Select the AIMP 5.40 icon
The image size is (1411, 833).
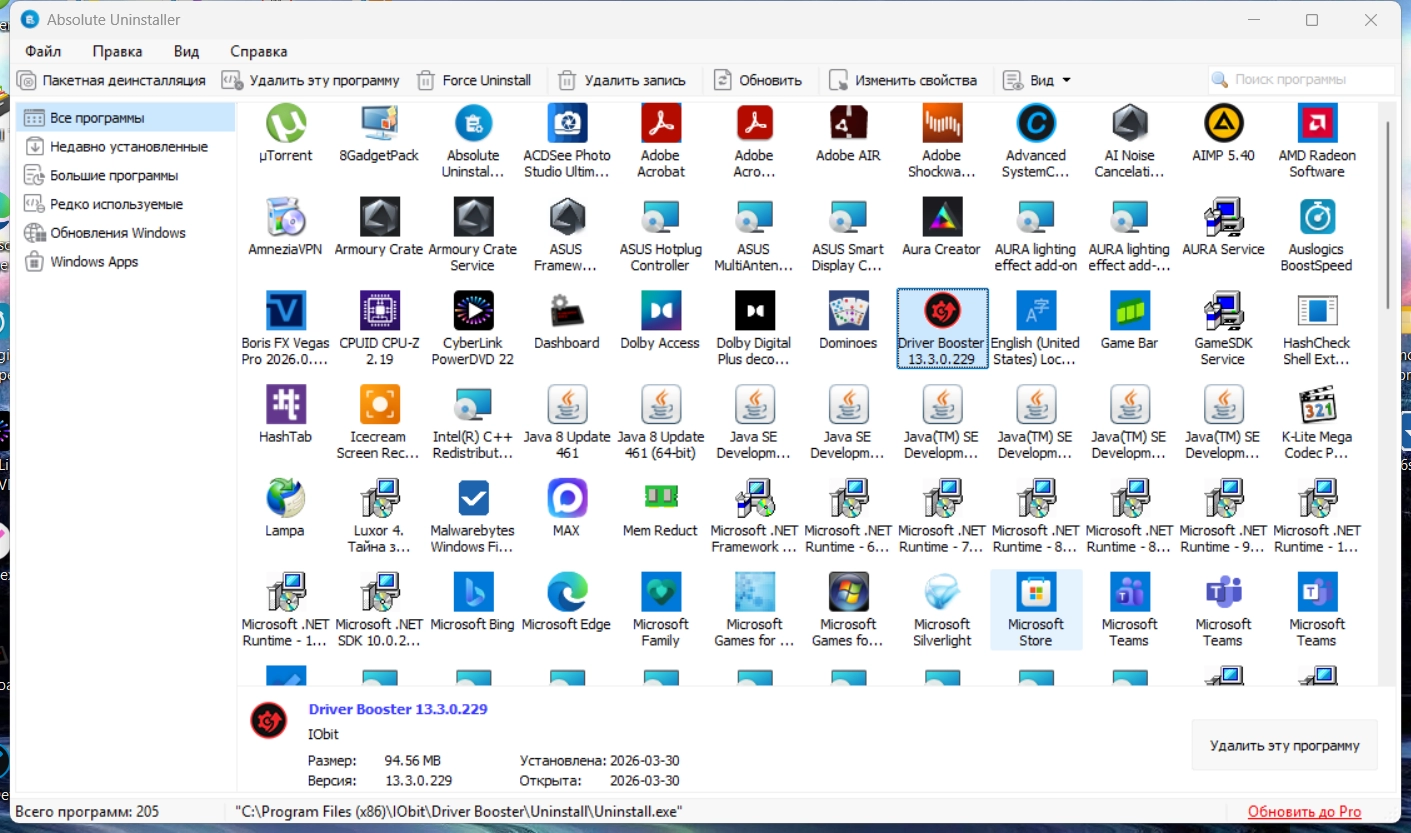pos(1223,124)
